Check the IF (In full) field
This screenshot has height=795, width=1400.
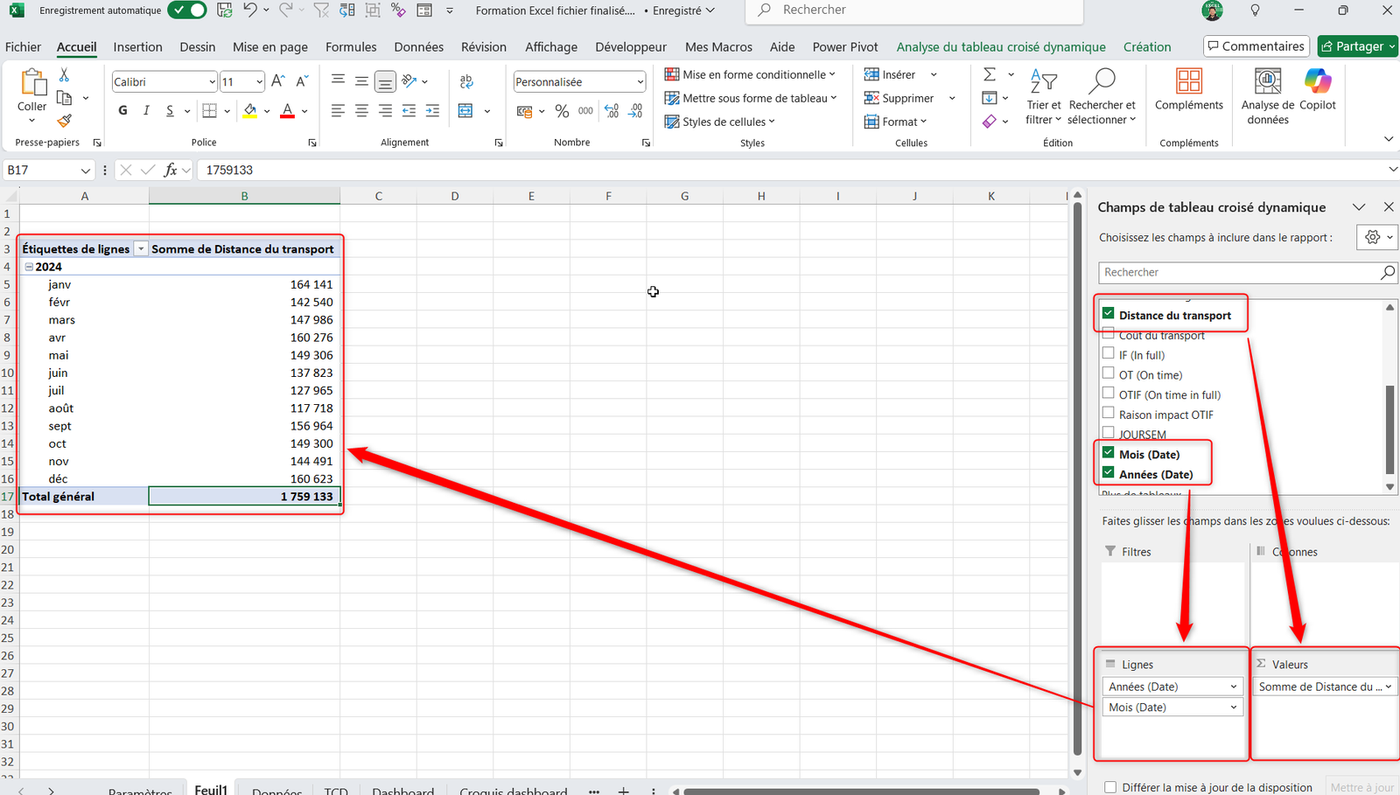coord(1108,354)
